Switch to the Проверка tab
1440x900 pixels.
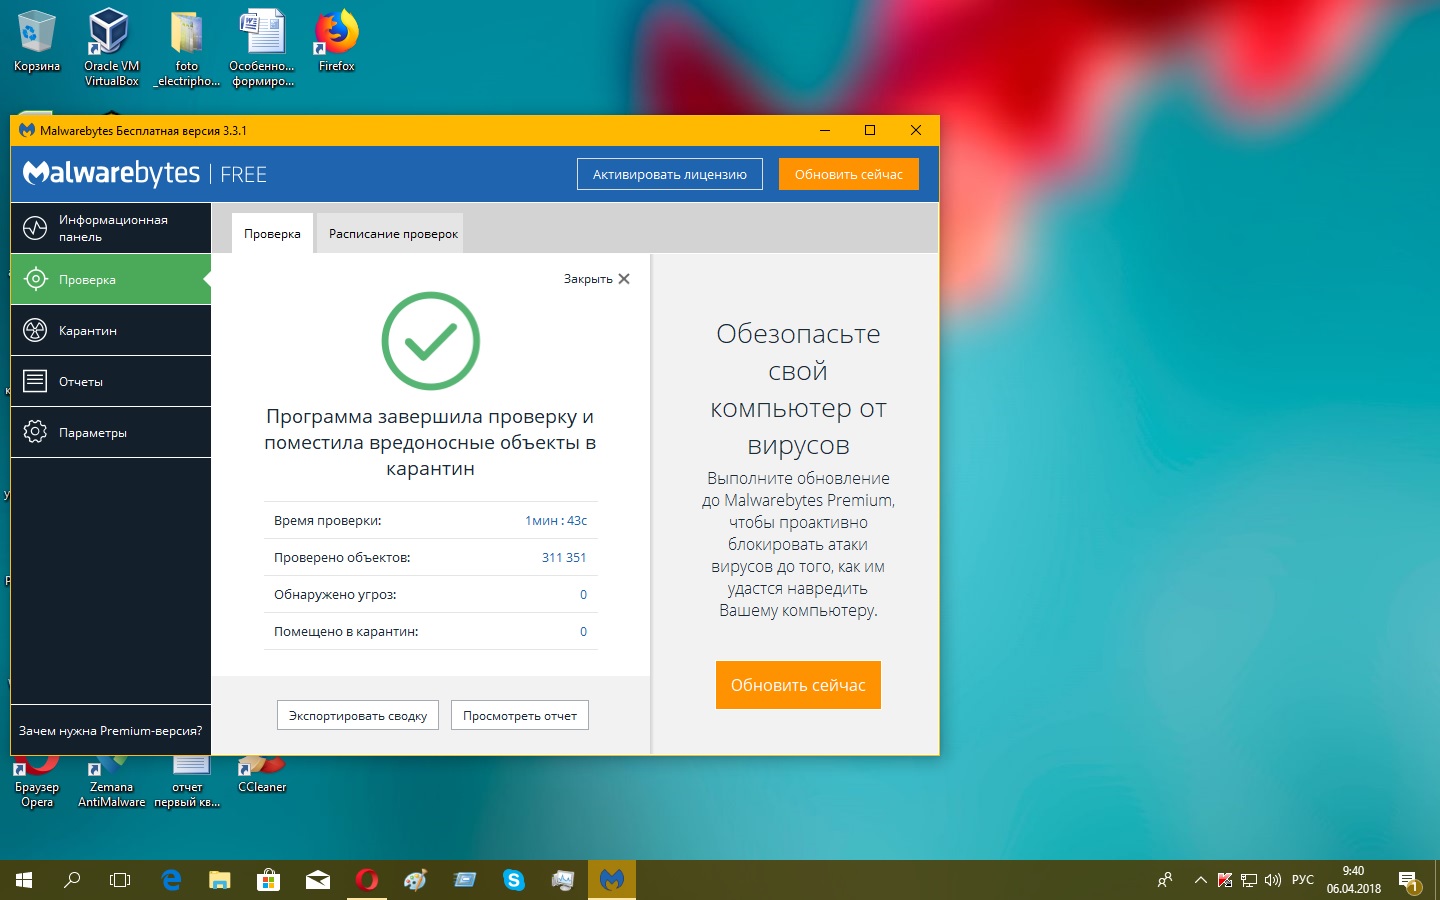[272, 233]
